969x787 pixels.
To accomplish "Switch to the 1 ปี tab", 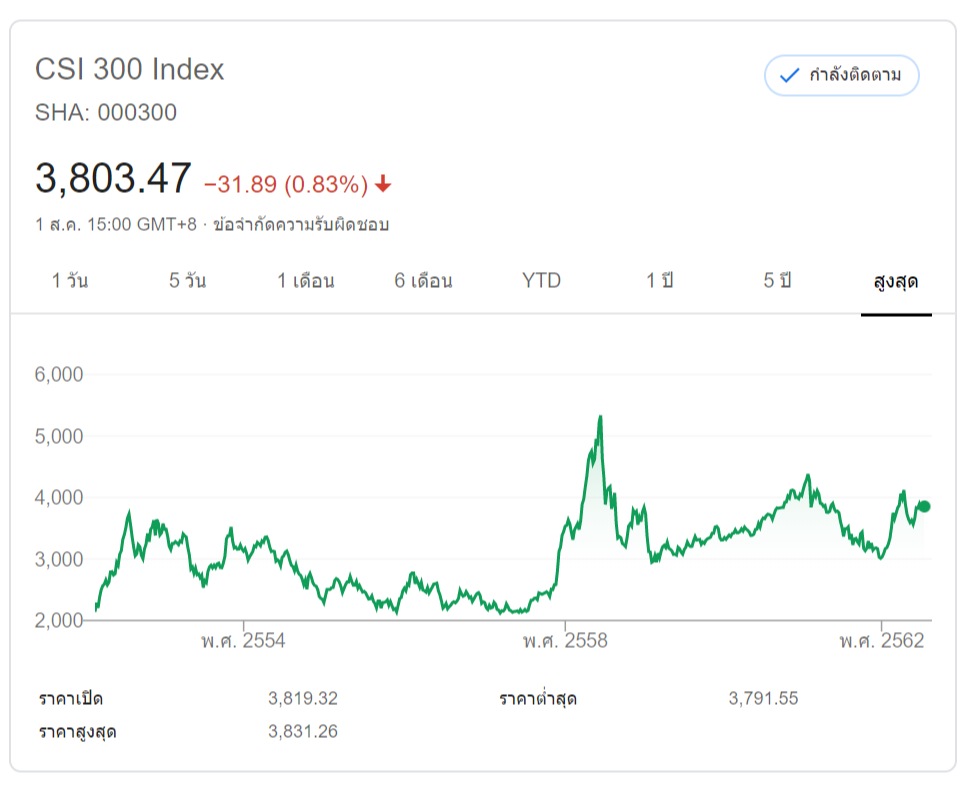I will 660,281.
